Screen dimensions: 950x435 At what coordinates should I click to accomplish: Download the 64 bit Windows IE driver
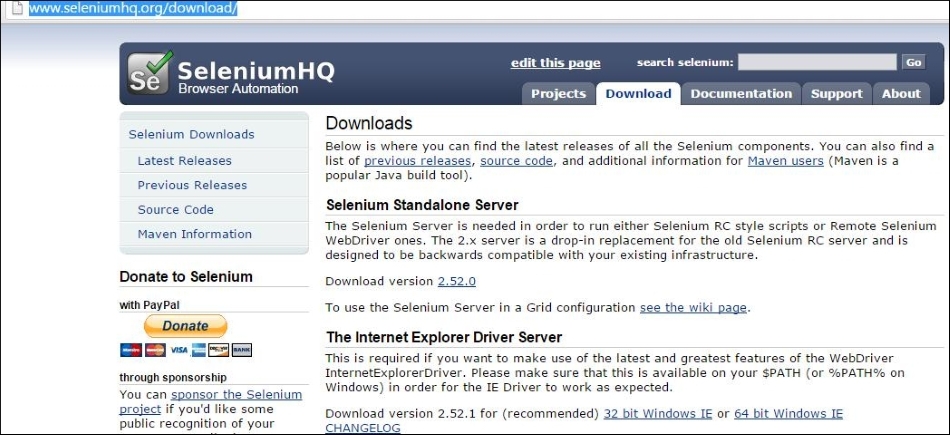788,414
